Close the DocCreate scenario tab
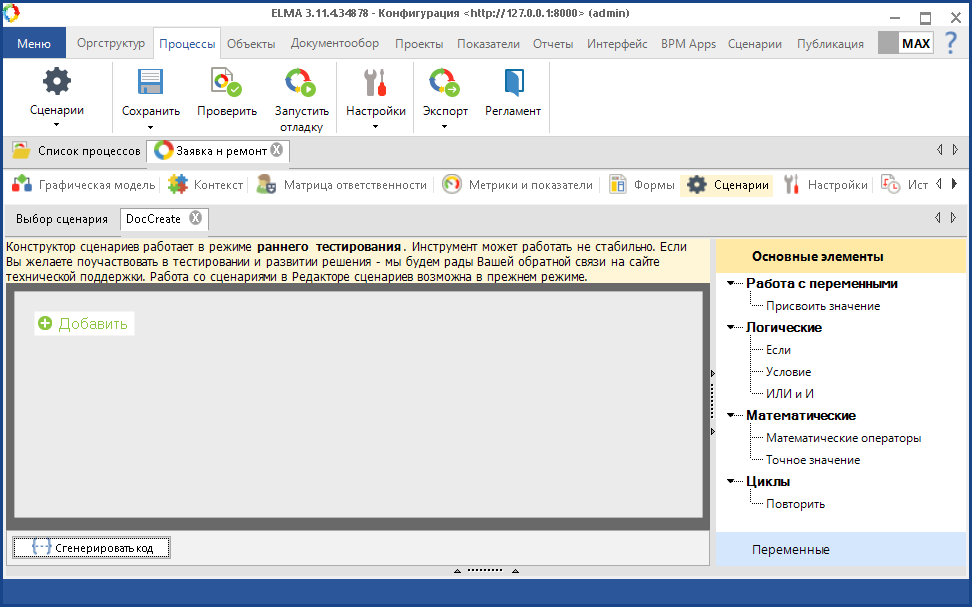 [195, 218]
